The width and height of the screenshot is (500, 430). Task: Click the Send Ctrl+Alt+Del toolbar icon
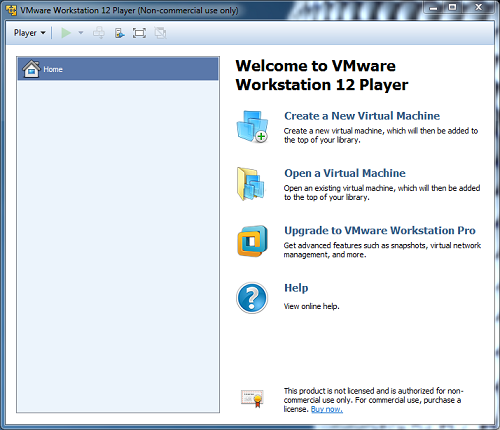[x=99, y=33]
